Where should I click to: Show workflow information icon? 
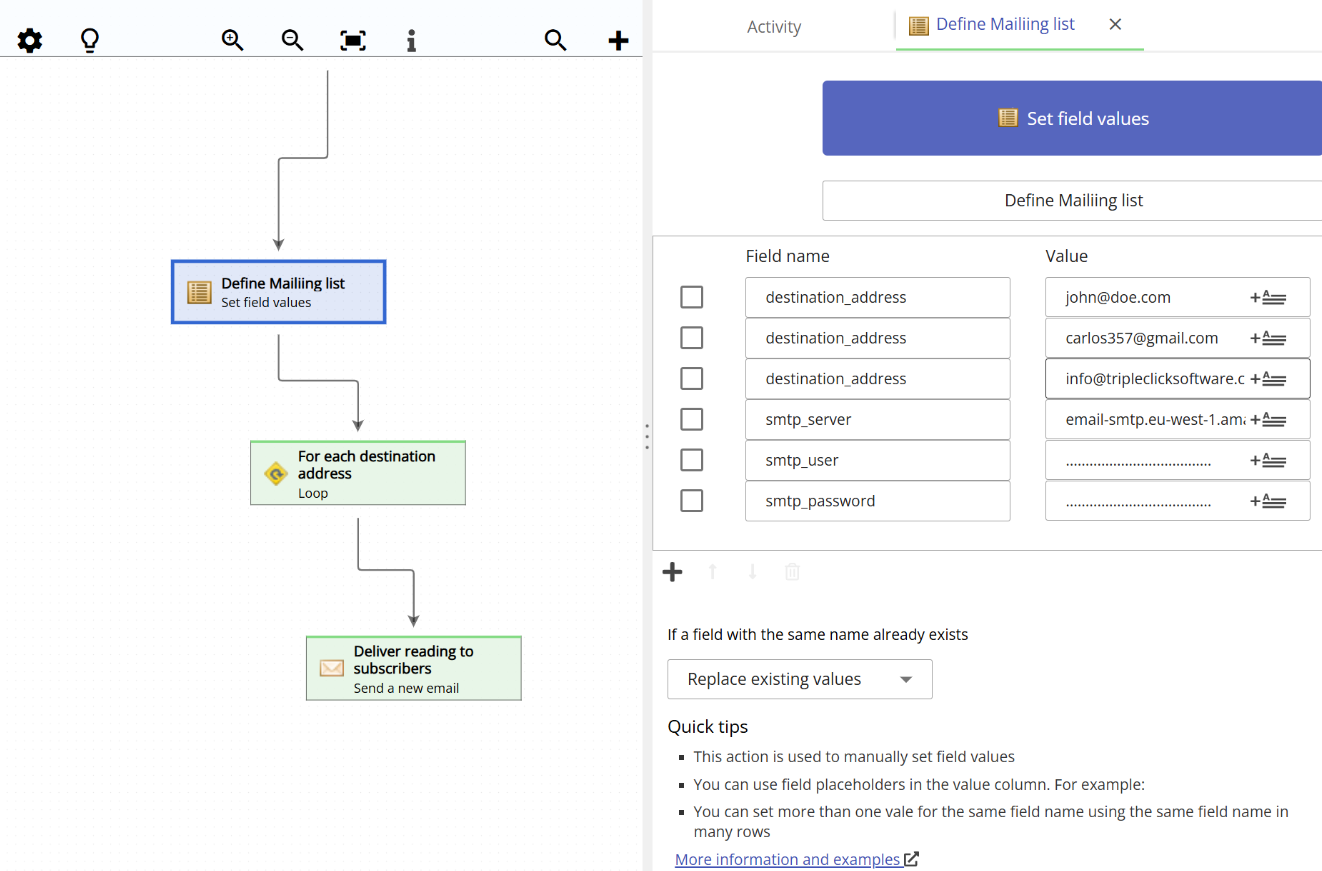[x=411, y=41]
